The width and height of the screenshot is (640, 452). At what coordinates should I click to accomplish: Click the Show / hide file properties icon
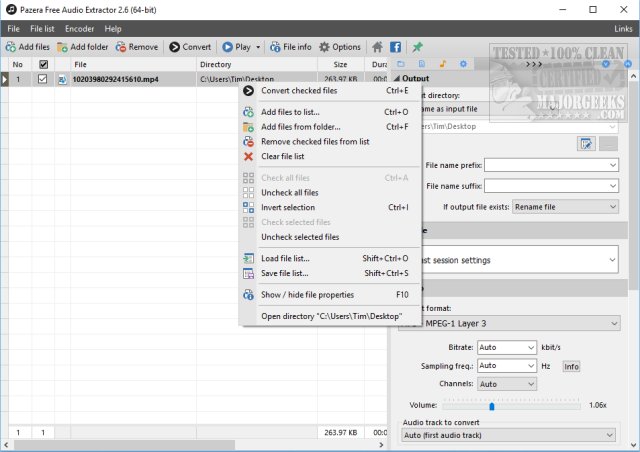pos(248,295)
